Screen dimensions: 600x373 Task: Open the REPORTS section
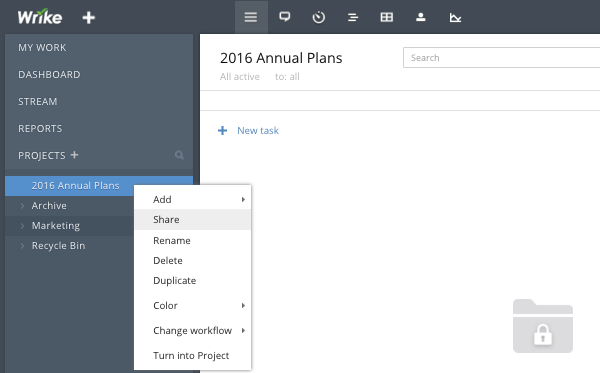click(x=40, y=129)
